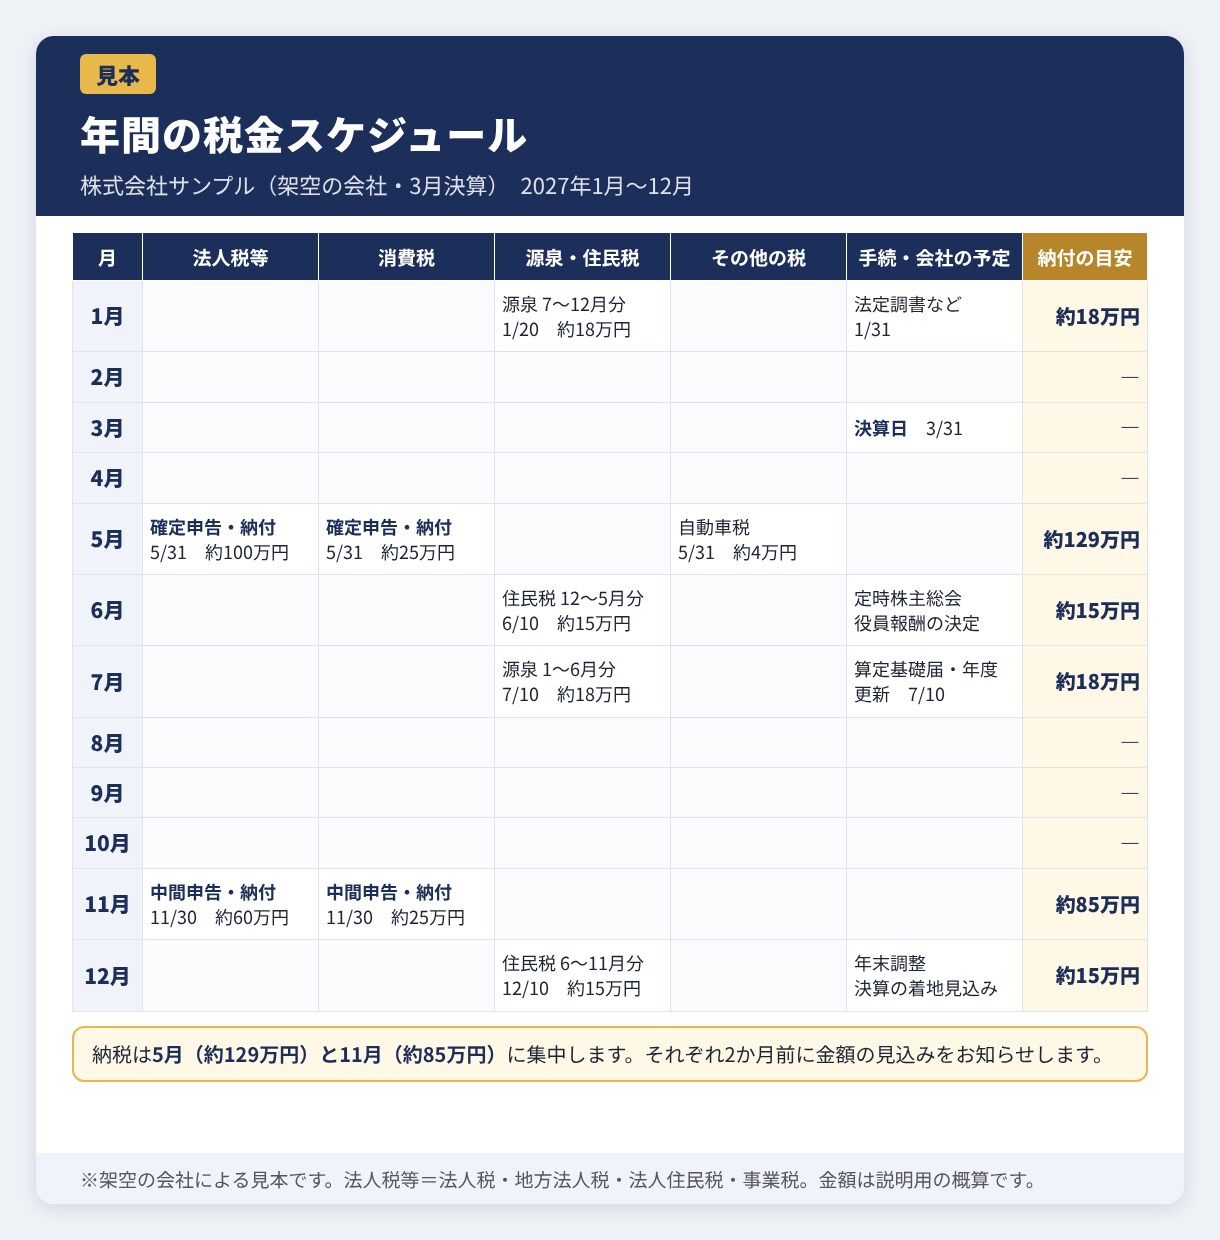Click the 決算日 3/31 cell
This screenshot has width=1220, height=1240.
click(934, 428)
